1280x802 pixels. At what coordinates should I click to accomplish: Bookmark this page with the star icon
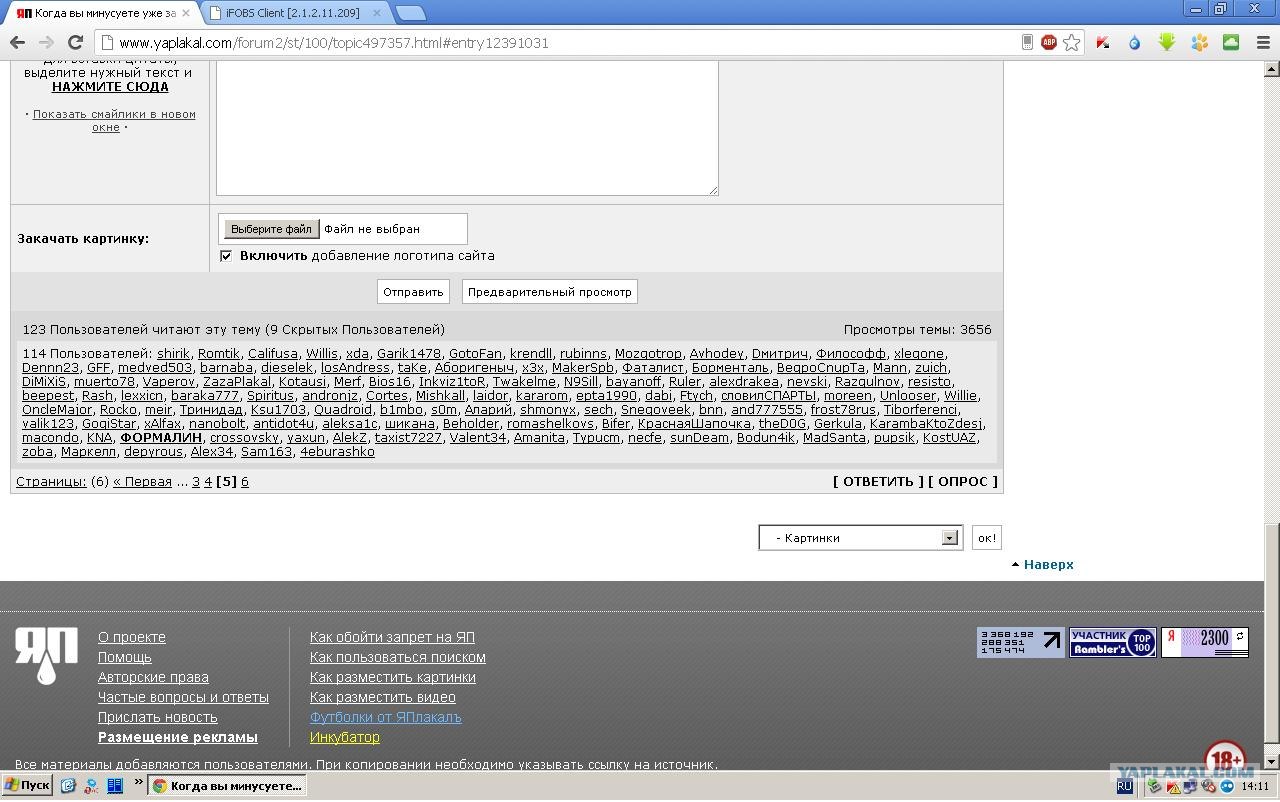pyautogui.click(x=1072, y=43)
